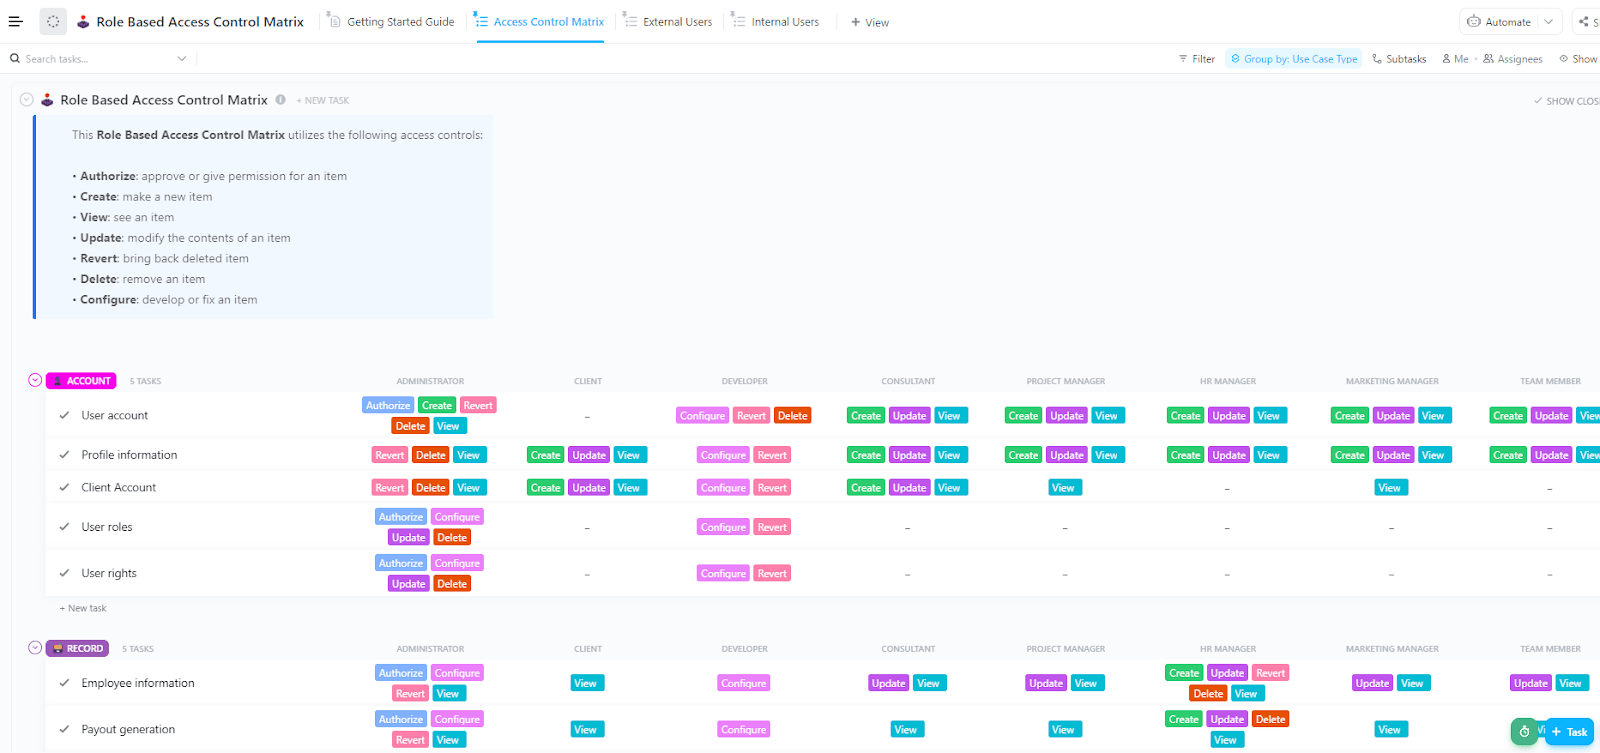Click the search magnifier icon
This screenshot has height=753, width=1600.
pos(15,59)
